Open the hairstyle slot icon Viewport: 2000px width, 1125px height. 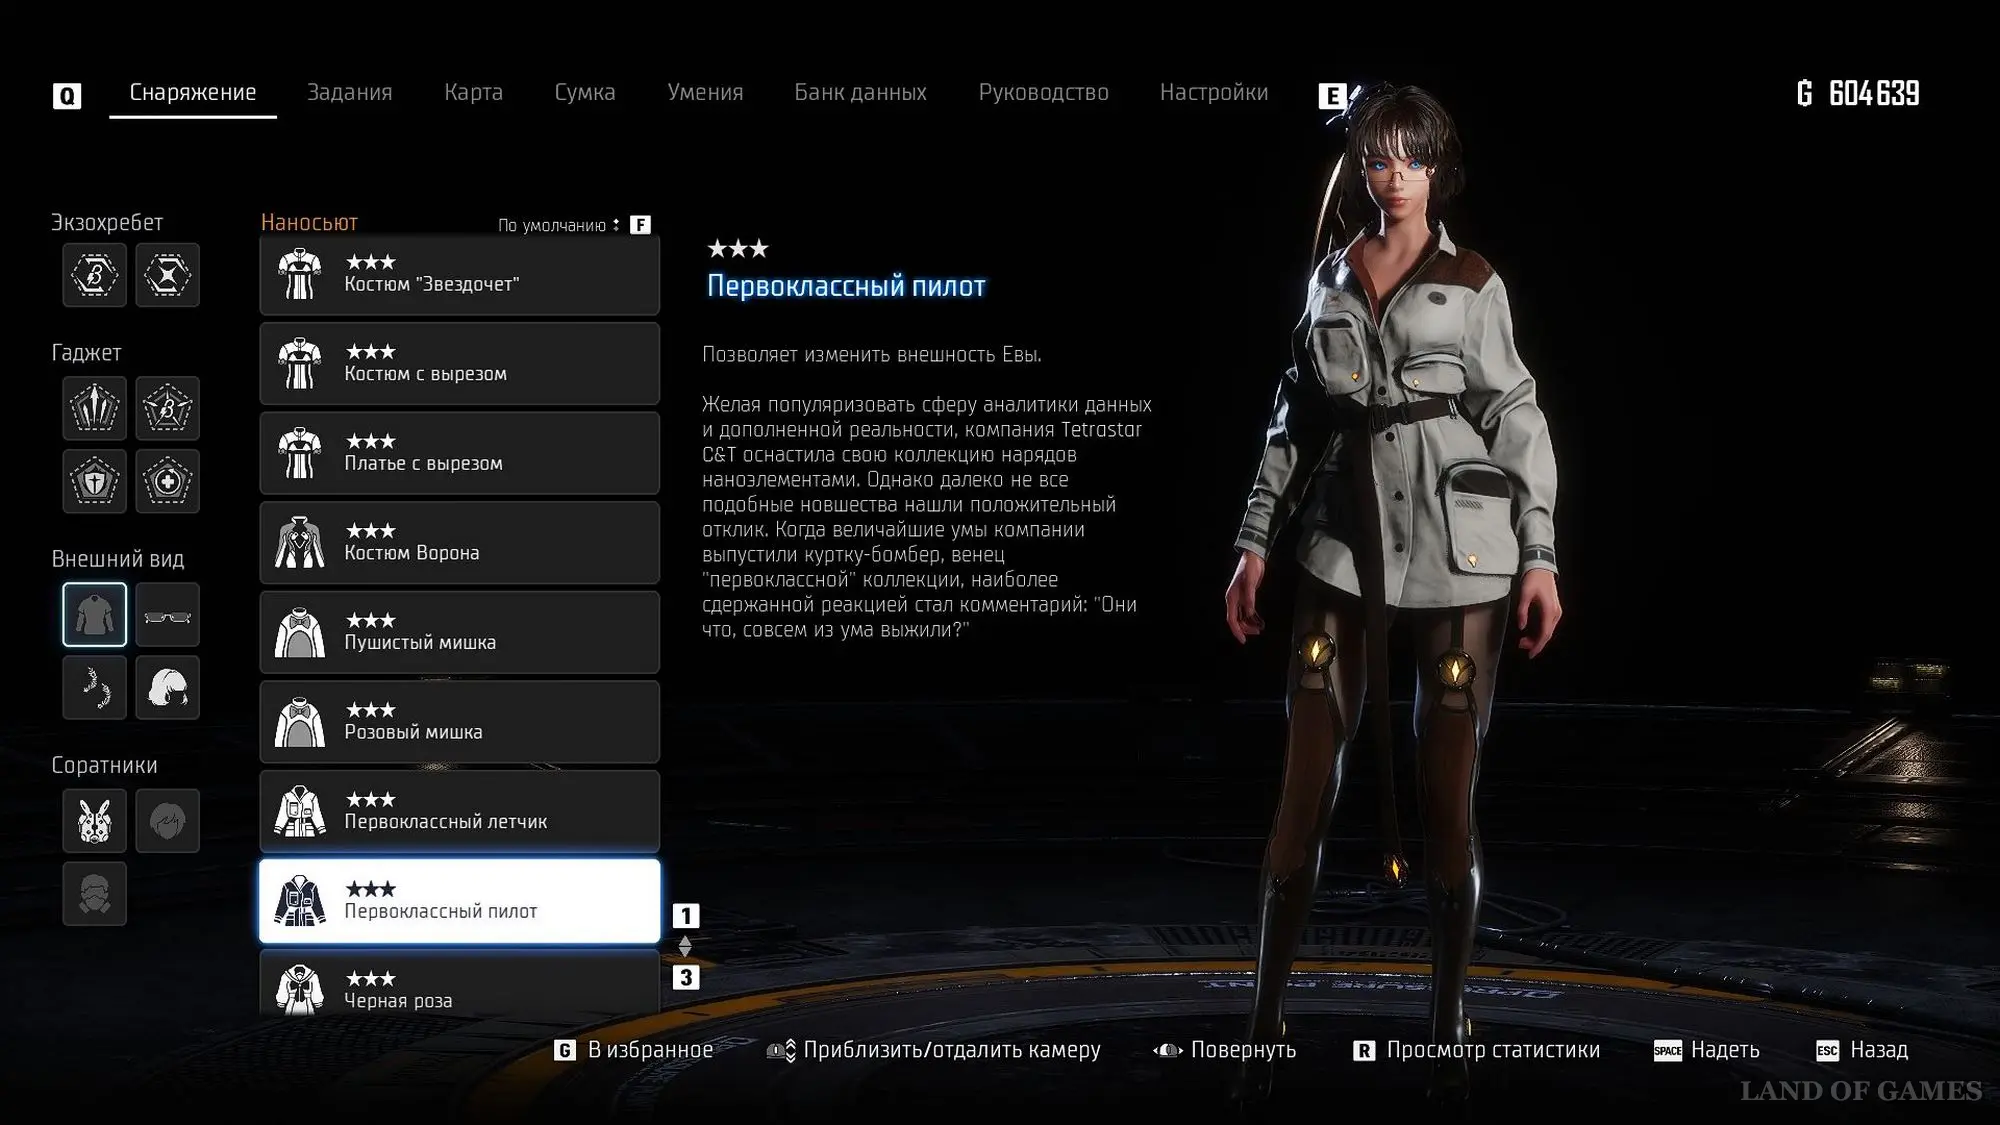[167, 688]
